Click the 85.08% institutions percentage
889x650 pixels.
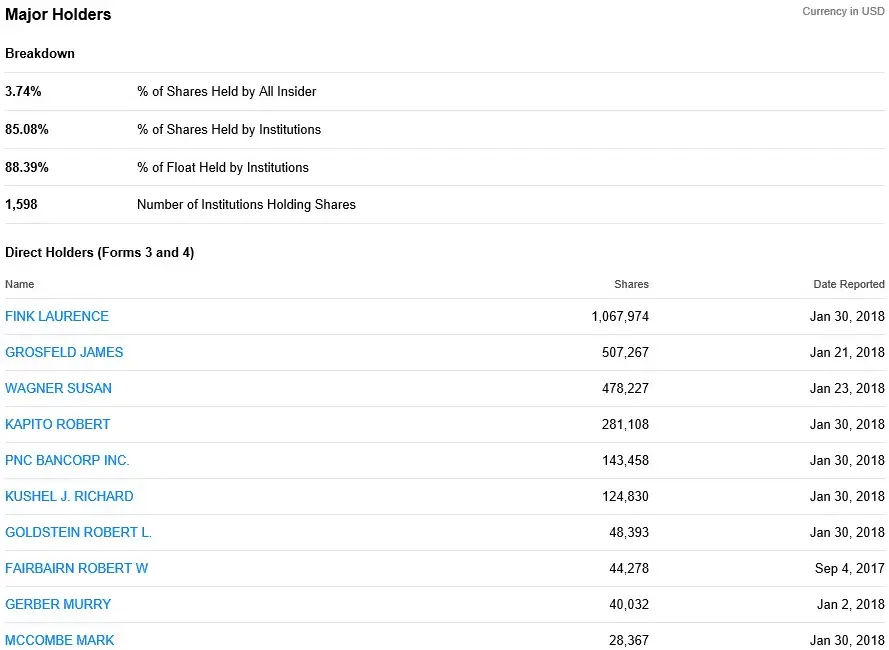tap(27, 129)
